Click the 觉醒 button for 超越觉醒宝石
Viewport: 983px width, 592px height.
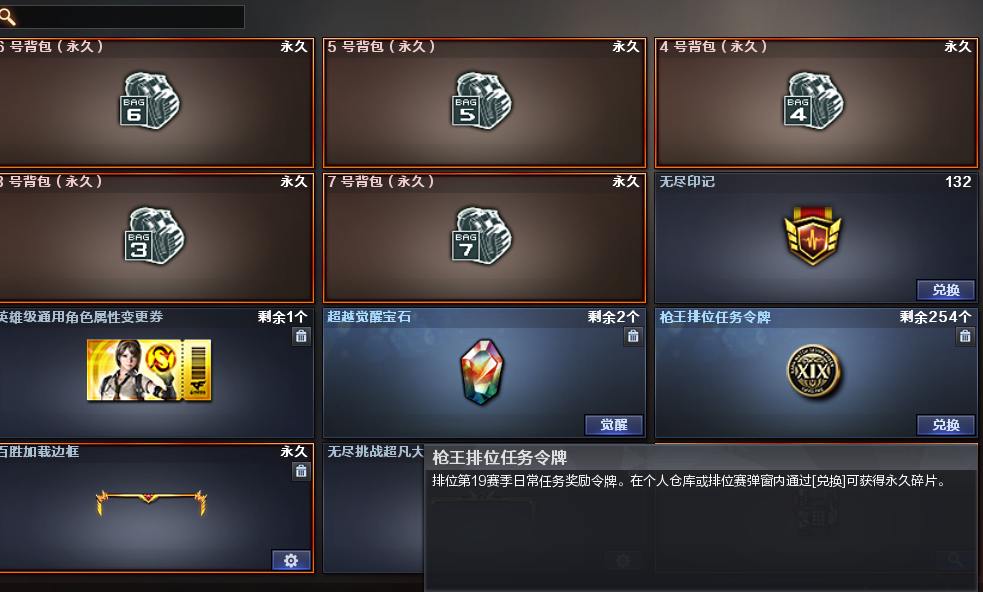point(614,425)
